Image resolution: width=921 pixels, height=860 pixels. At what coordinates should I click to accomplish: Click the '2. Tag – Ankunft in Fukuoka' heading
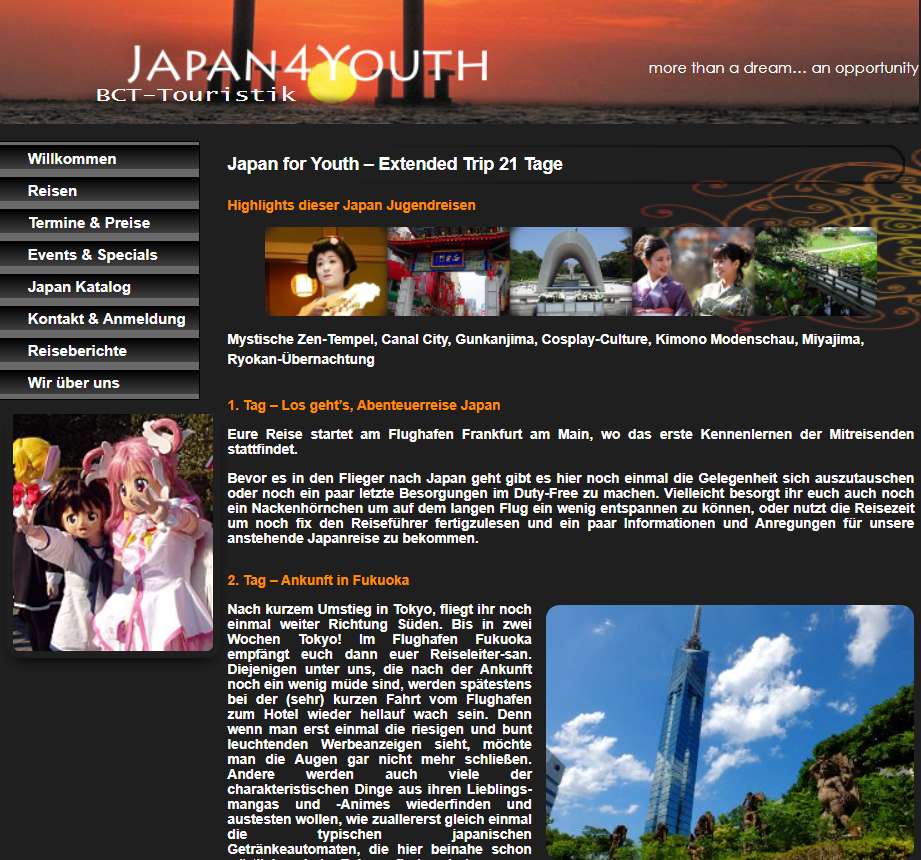tap(318, 580)
